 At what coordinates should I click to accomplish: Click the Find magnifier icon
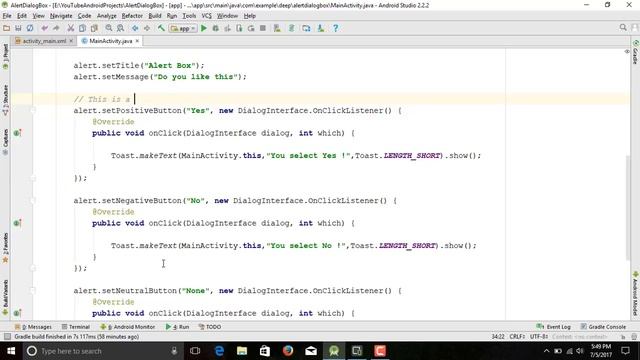point(109,28)
